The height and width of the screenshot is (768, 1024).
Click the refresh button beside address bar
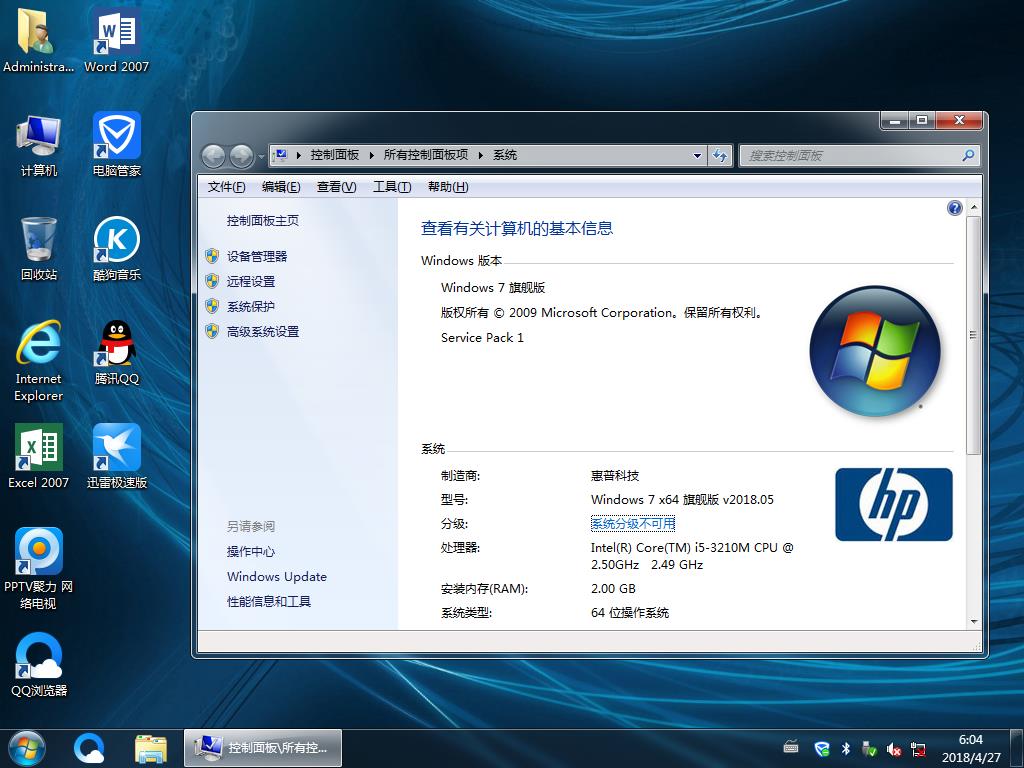[x=719, y=156]
